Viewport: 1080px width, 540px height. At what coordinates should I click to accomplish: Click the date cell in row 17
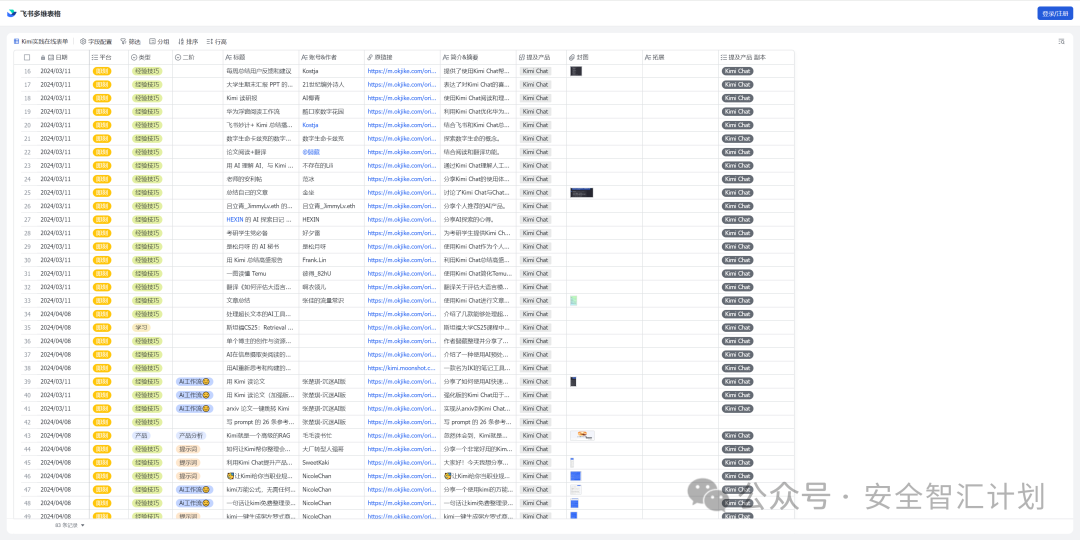click(x=62, y=84)
